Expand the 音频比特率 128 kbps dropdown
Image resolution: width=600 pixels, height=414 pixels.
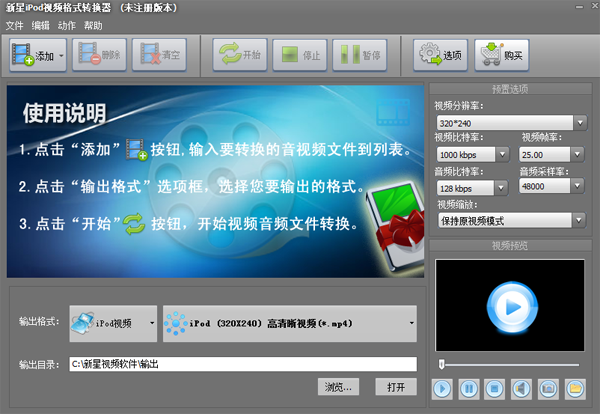pyautogui.click(x=501, y=188)
